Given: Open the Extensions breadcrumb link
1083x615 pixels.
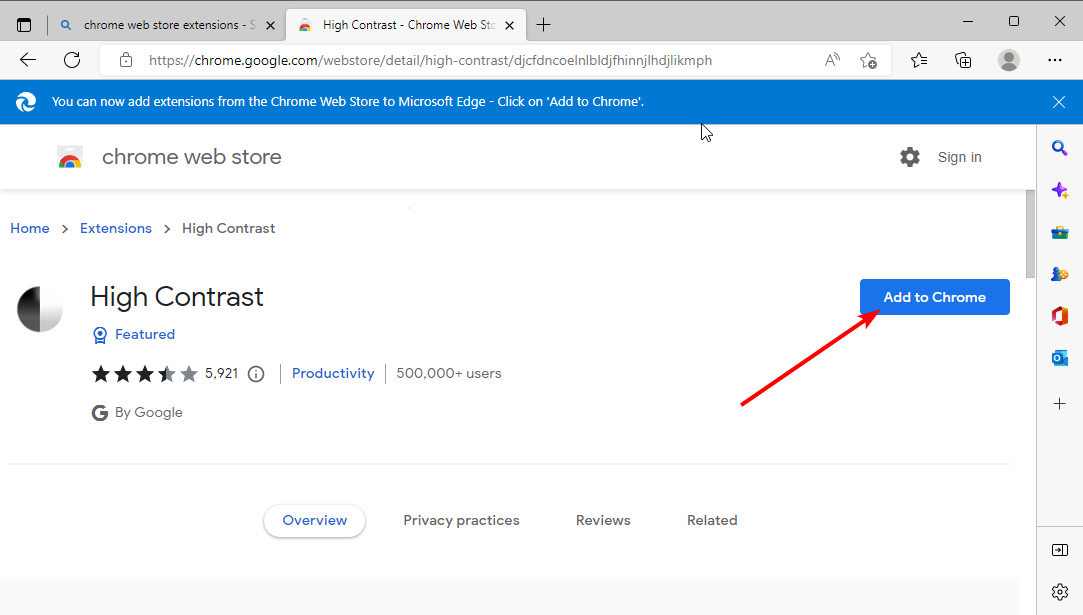Looking at the screenshot, I should (x=115, y=228).
